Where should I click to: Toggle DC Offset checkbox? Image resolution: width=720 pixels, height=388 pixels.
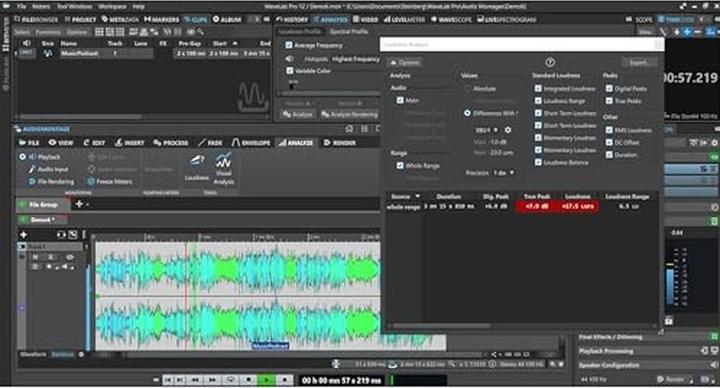609,142
